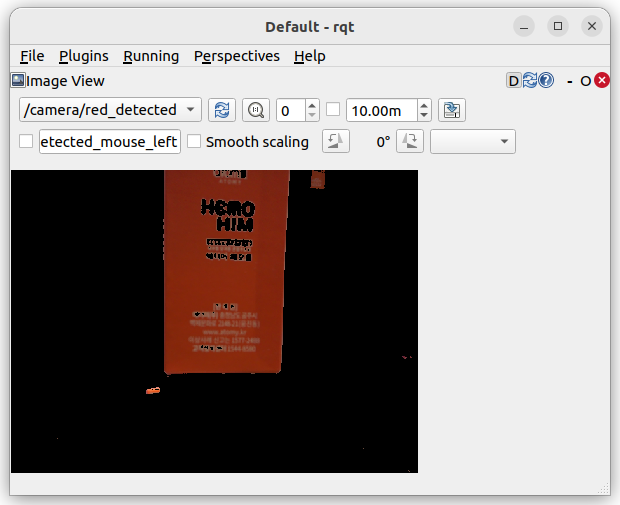
Task: Click the Image View plugin icon
Action: coord(18,80)
